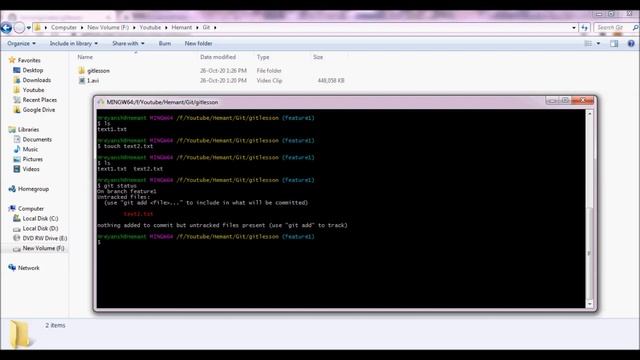The image size is (640, 360).
Task: Select Hemant breadcrumb in address bar
Action: click(x=182, y=27)
